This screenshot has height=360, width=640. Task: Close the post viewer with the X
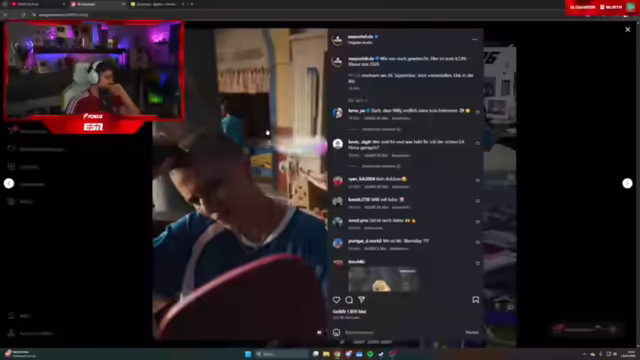[628, 29]
